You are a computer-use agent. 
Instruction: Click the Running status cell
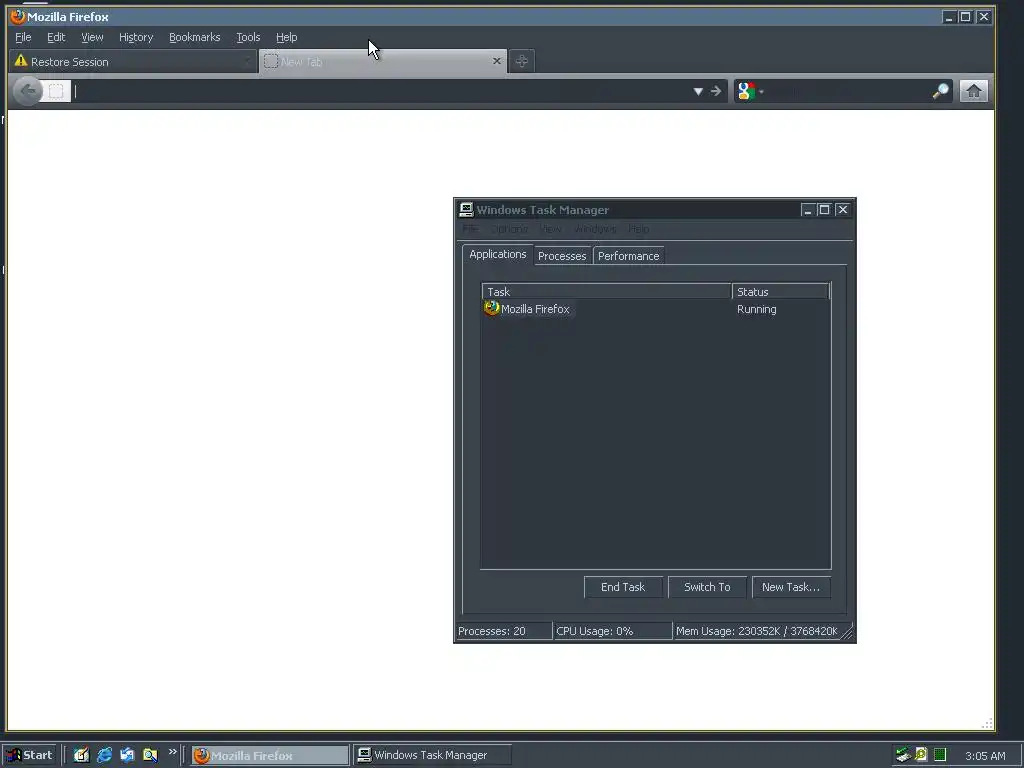click(x=756, y=309)
